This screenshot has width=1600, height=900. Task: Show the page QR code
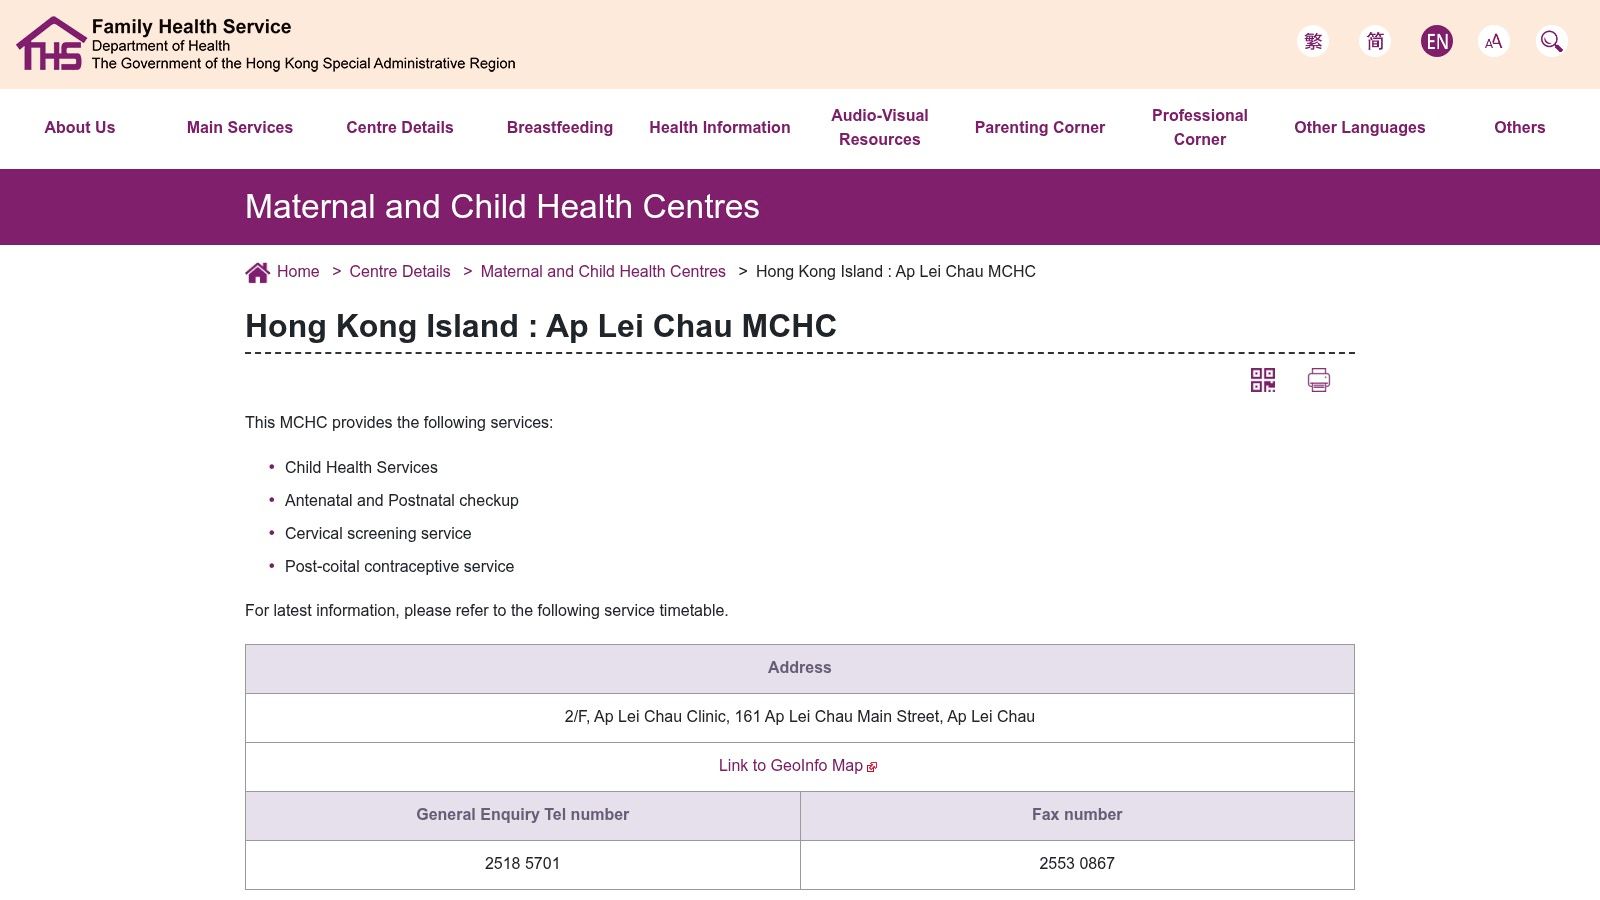click(x=1263, y=380)
